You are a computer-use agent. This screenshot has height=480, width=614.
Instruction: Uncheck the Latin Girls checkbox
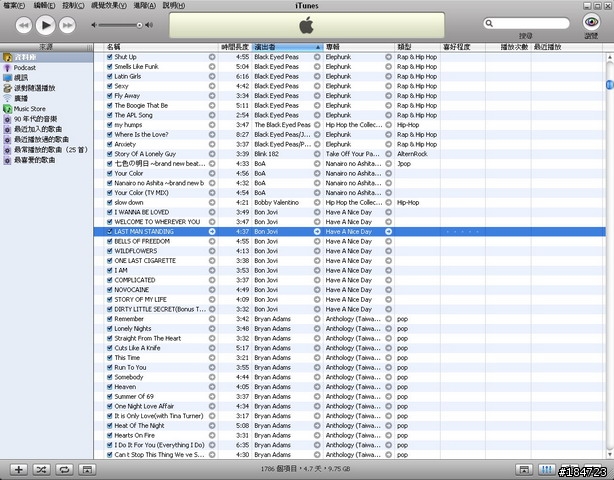110,76
